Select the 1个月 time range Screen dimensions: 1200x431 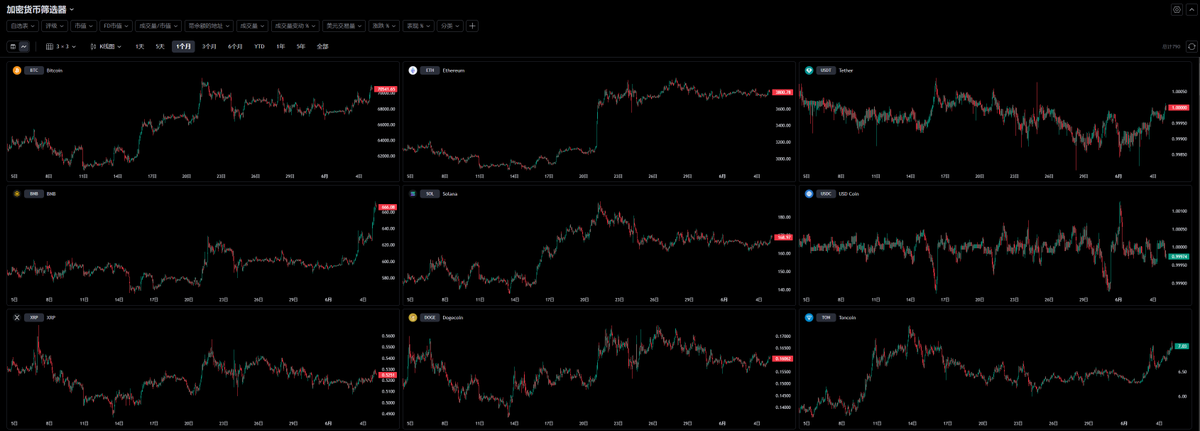(x=183, y=46)
